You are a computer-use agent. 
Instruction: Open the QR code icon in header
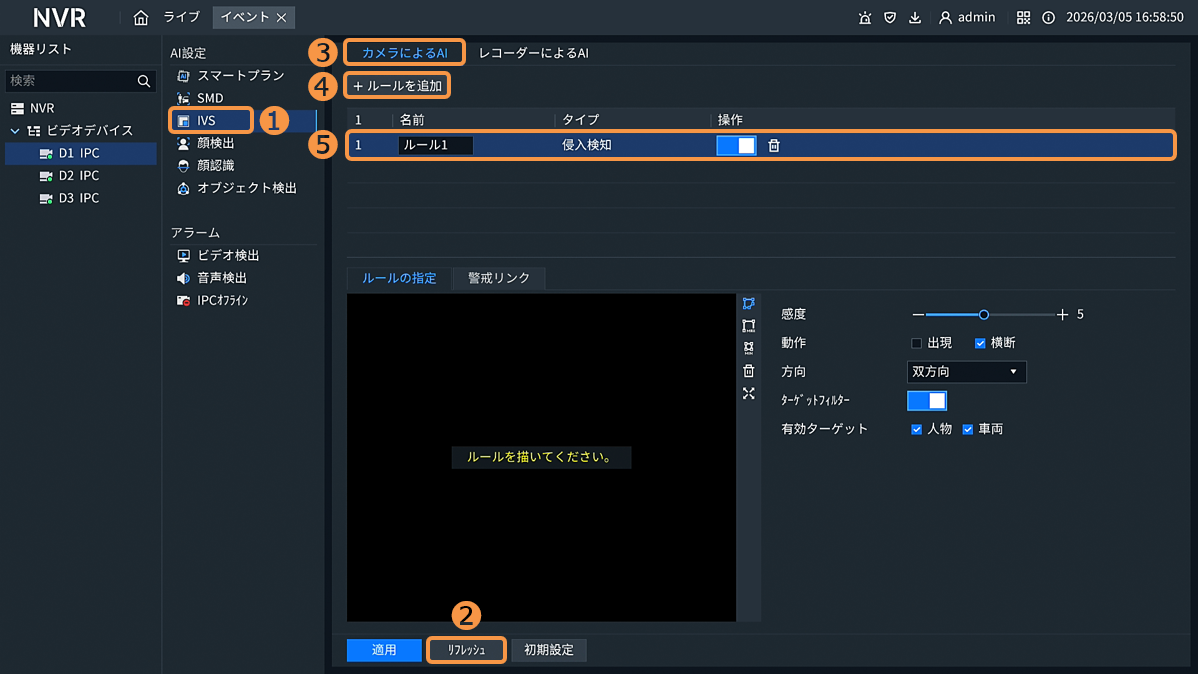1023,17
